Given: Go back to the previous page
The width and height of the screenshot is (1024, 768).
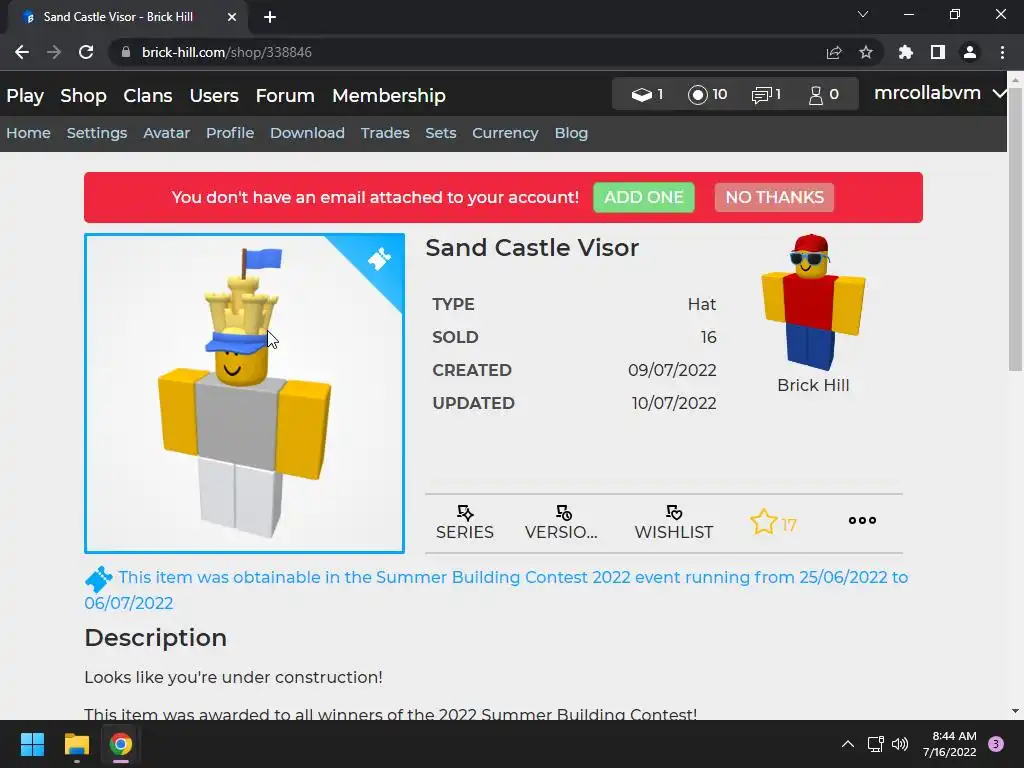Looking at the screenshot, I should pyautogui.click(x=22, y=52).
